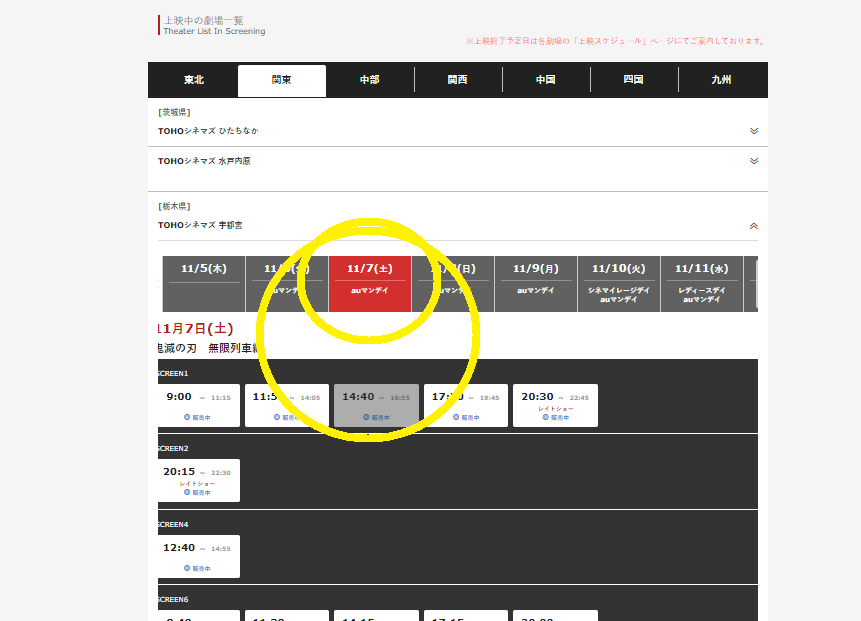Book the 20:30 late show in SCREEN1
The width and height of the screenshot is (861, 621).
point(555,405)
